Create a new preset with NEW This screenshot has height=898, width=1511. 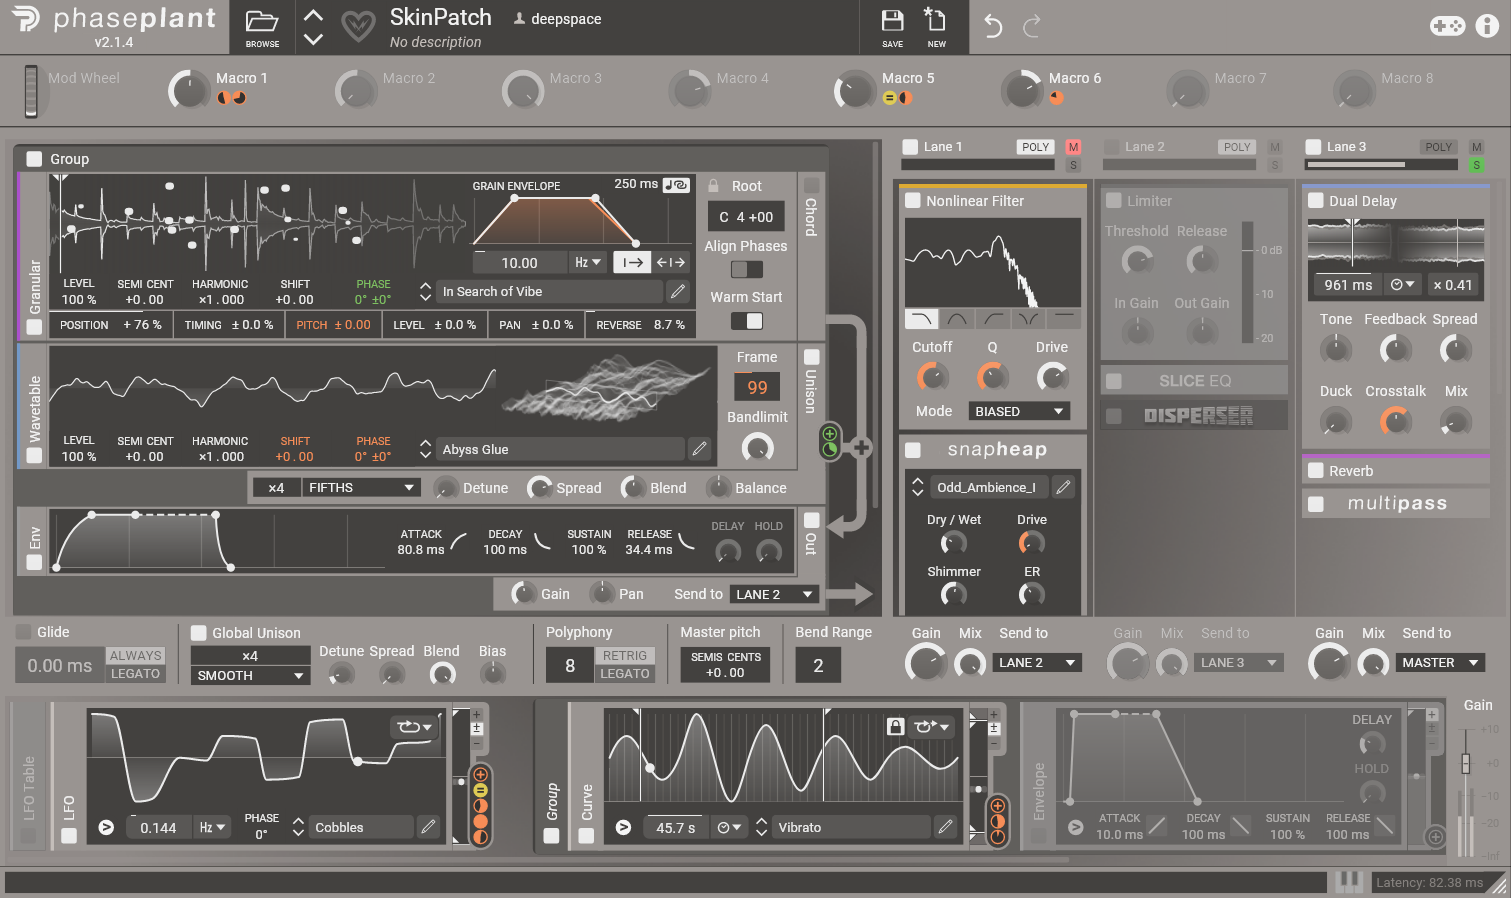(x=936, y=27)
